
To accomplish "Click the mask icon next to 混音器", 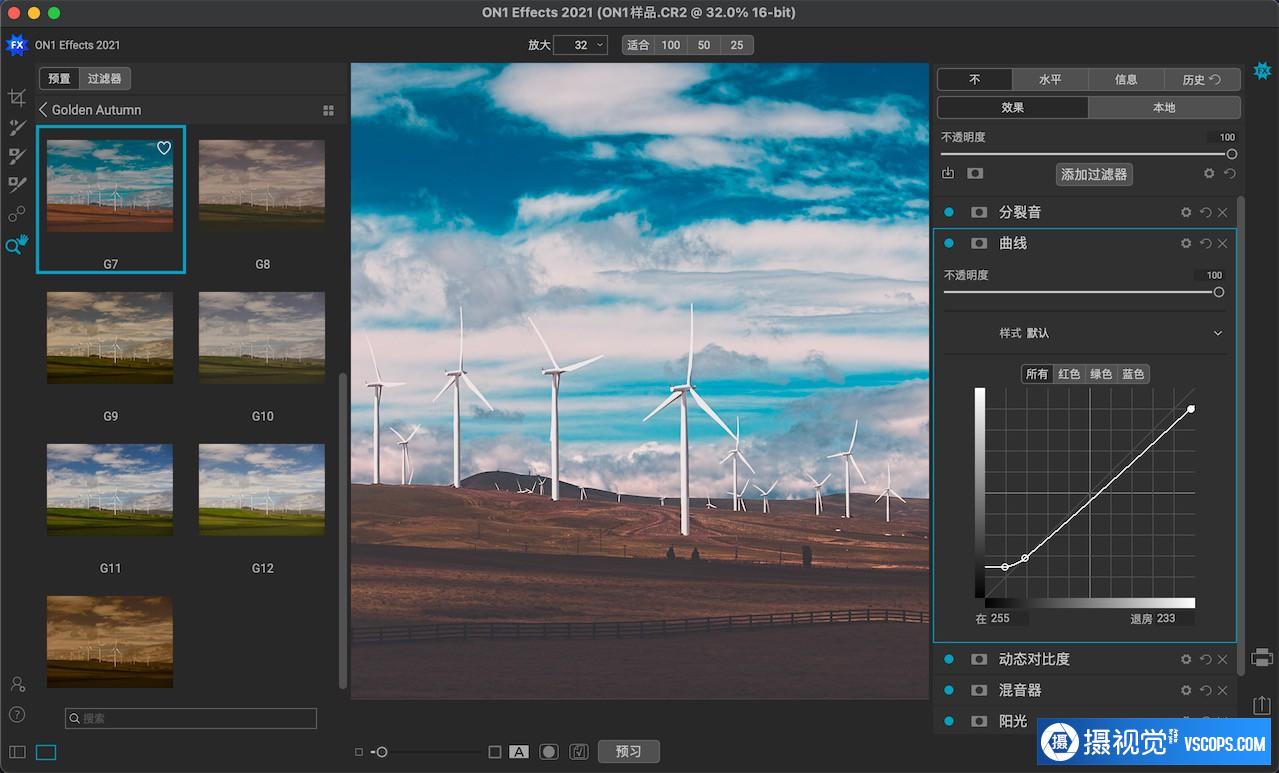I will (979, 691).
